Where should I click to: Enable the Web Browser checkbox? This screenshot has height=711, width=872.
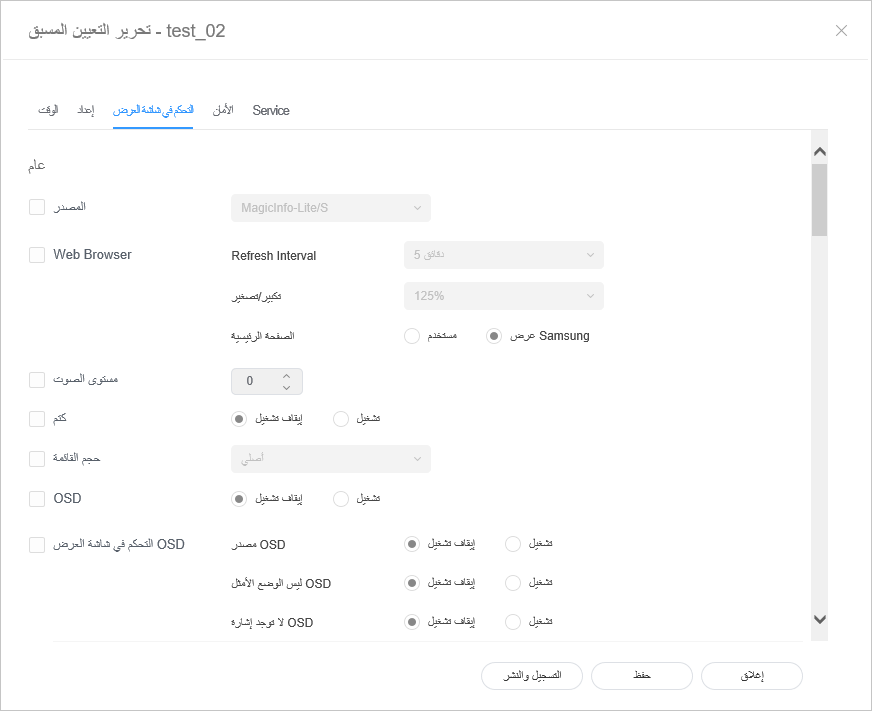click(37, 255)
